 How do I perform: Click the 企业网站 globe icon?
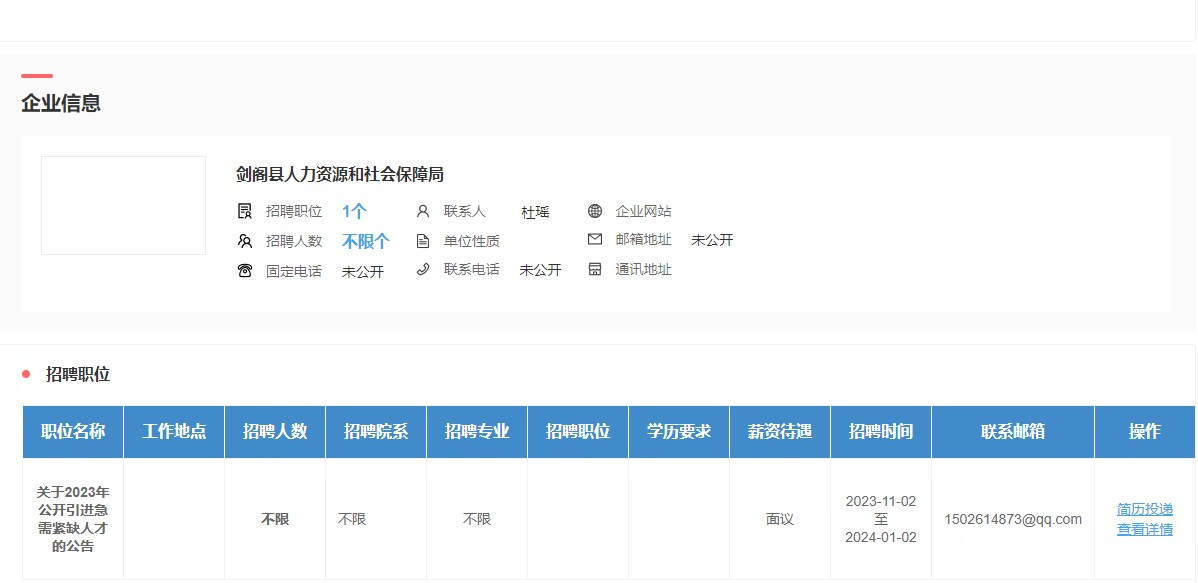[x=595, y=211]
